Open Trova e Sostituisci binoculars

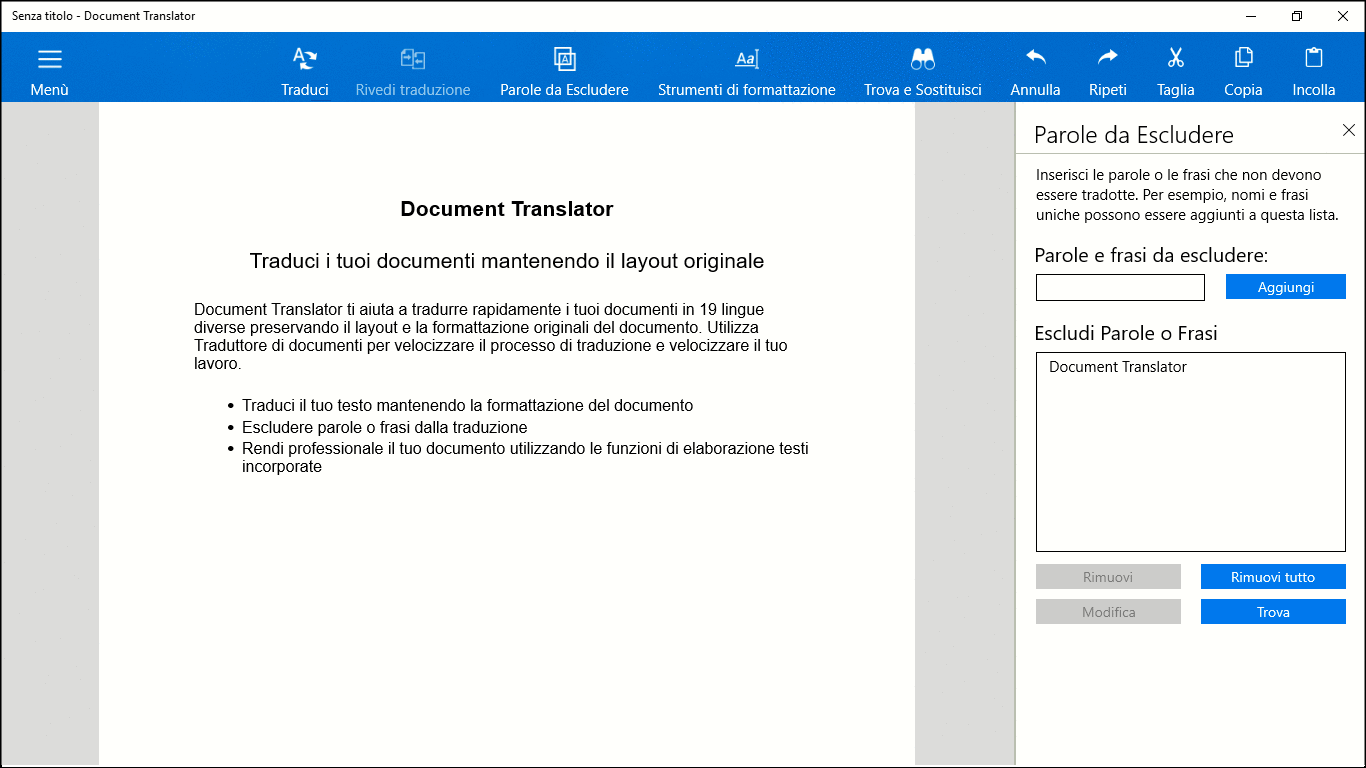922,60
